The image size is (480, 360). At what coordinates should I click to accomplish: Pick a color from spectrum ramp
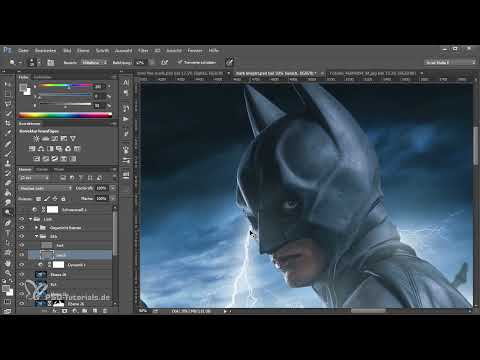pyautogui.click(x=65, y=115)
